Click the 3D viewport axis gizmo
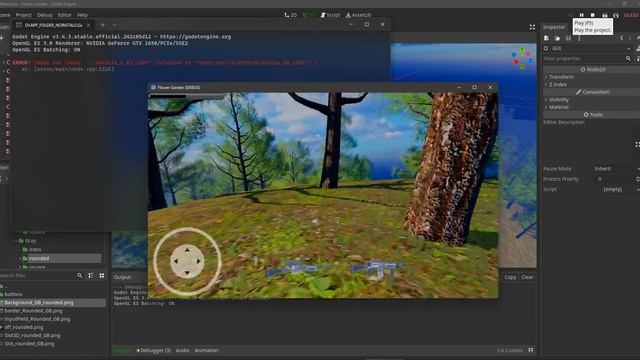Viewport: 640px width, 360px height. pyautogui.click(x=522, y=58)
